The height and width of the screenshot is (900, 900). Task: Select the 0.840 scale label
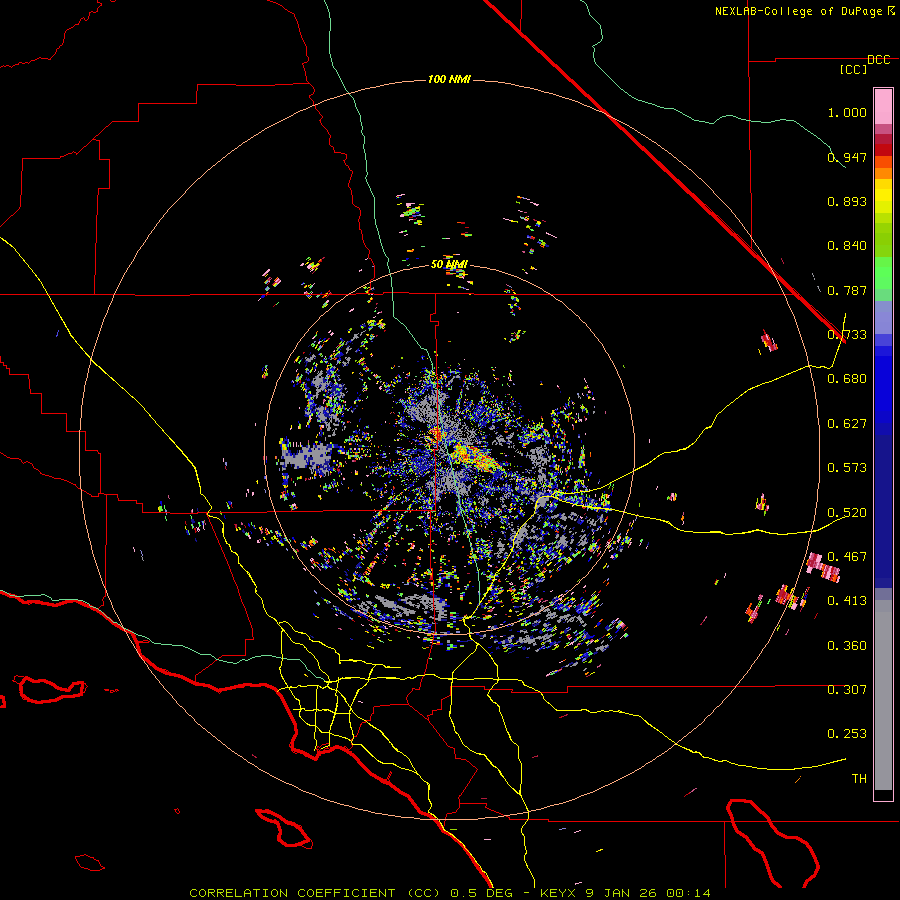click(x=847, y=246)
